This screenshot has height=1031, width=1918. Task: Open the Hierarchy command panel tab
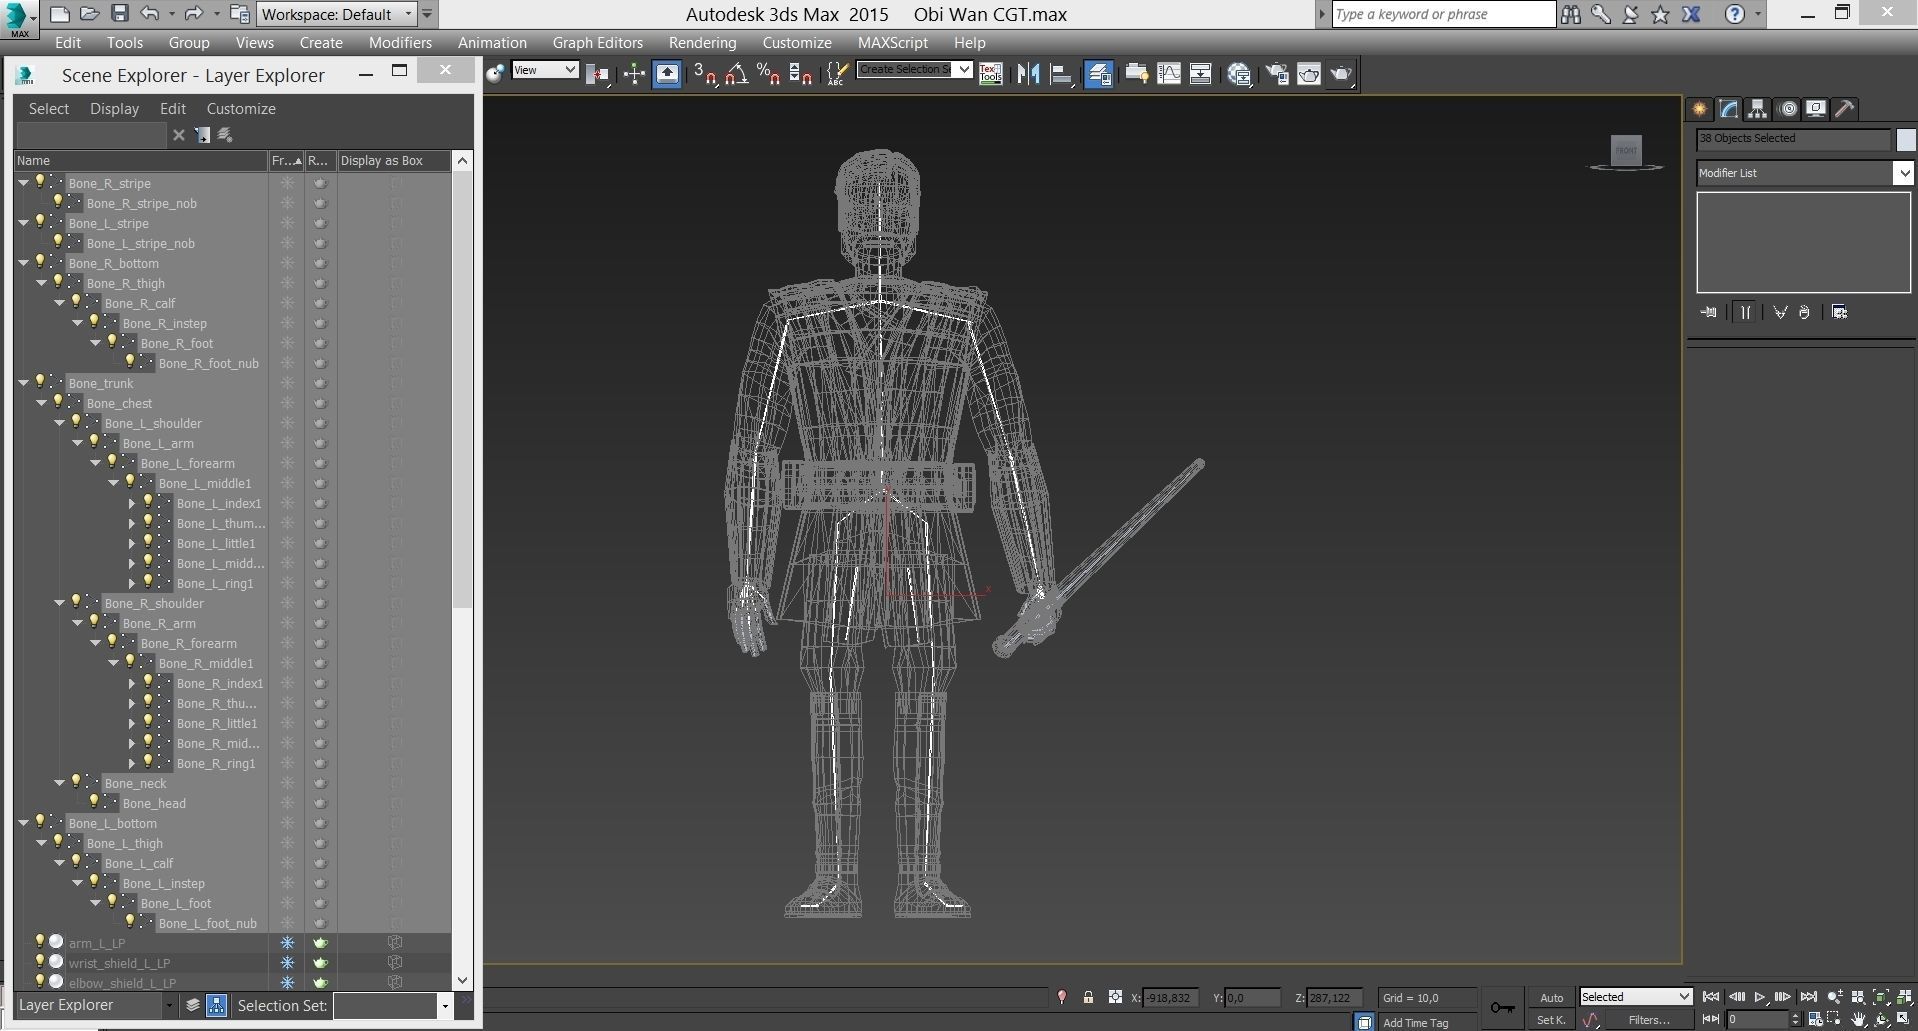1758,109
